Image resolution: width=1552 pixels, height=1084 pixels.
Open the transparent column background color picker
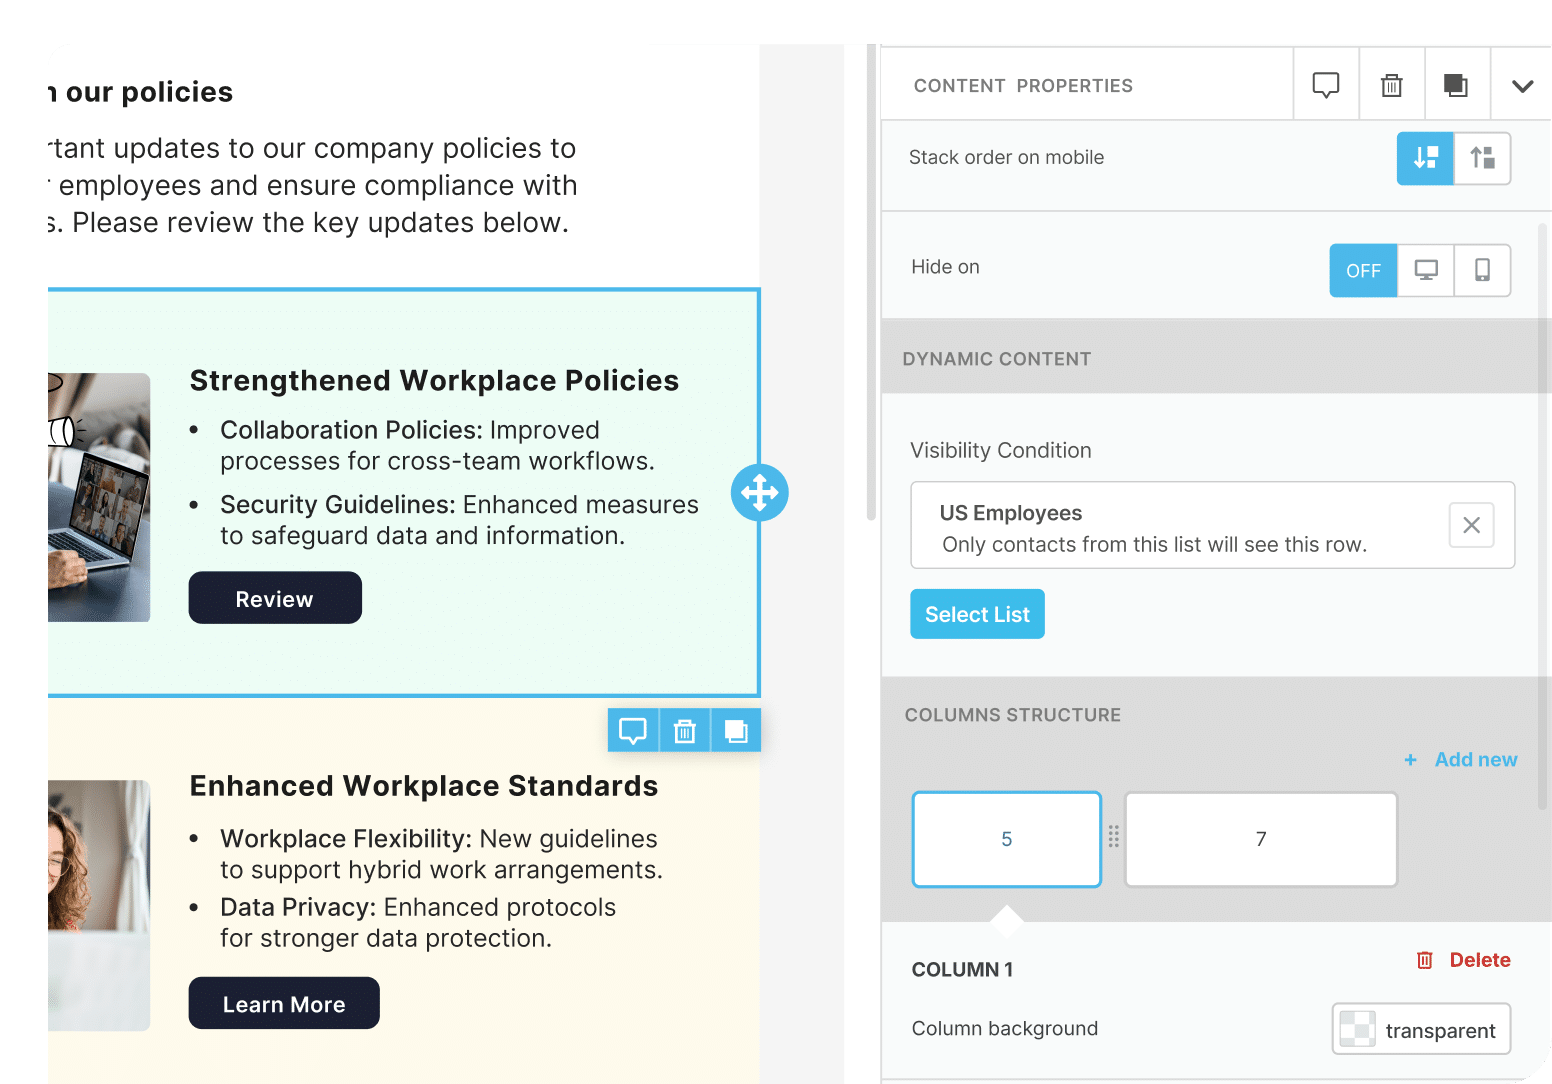coord(1420,1030)
